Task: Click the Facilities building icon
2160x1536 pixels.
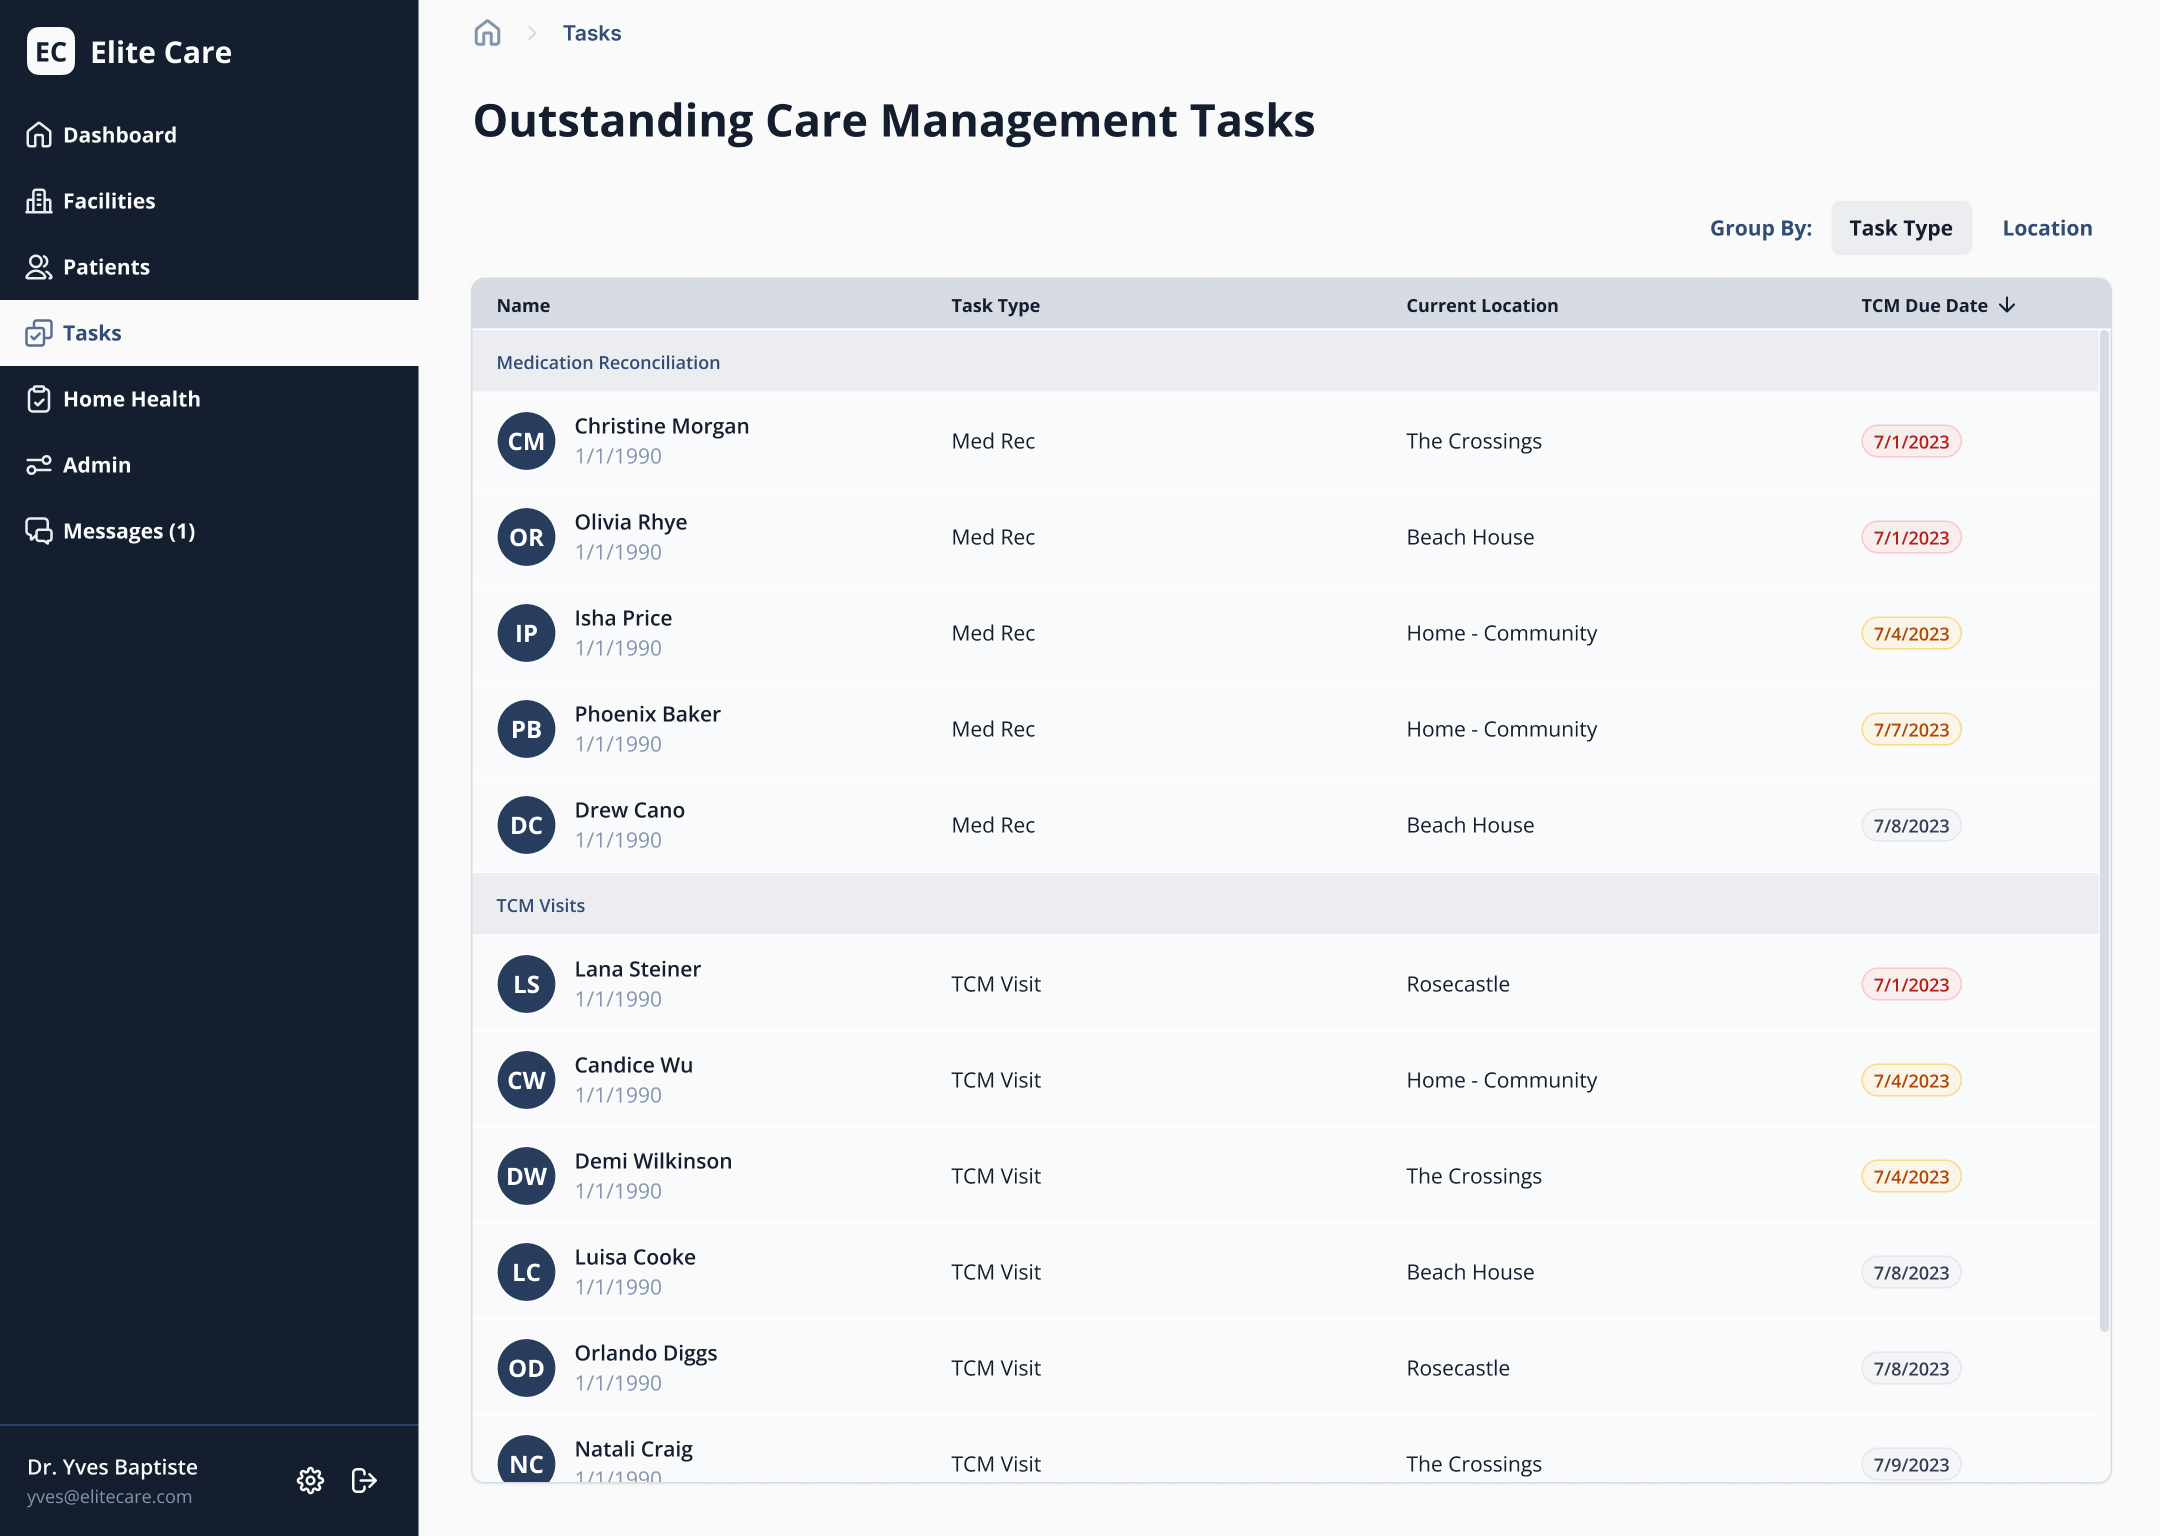Action: click(38, 200)
